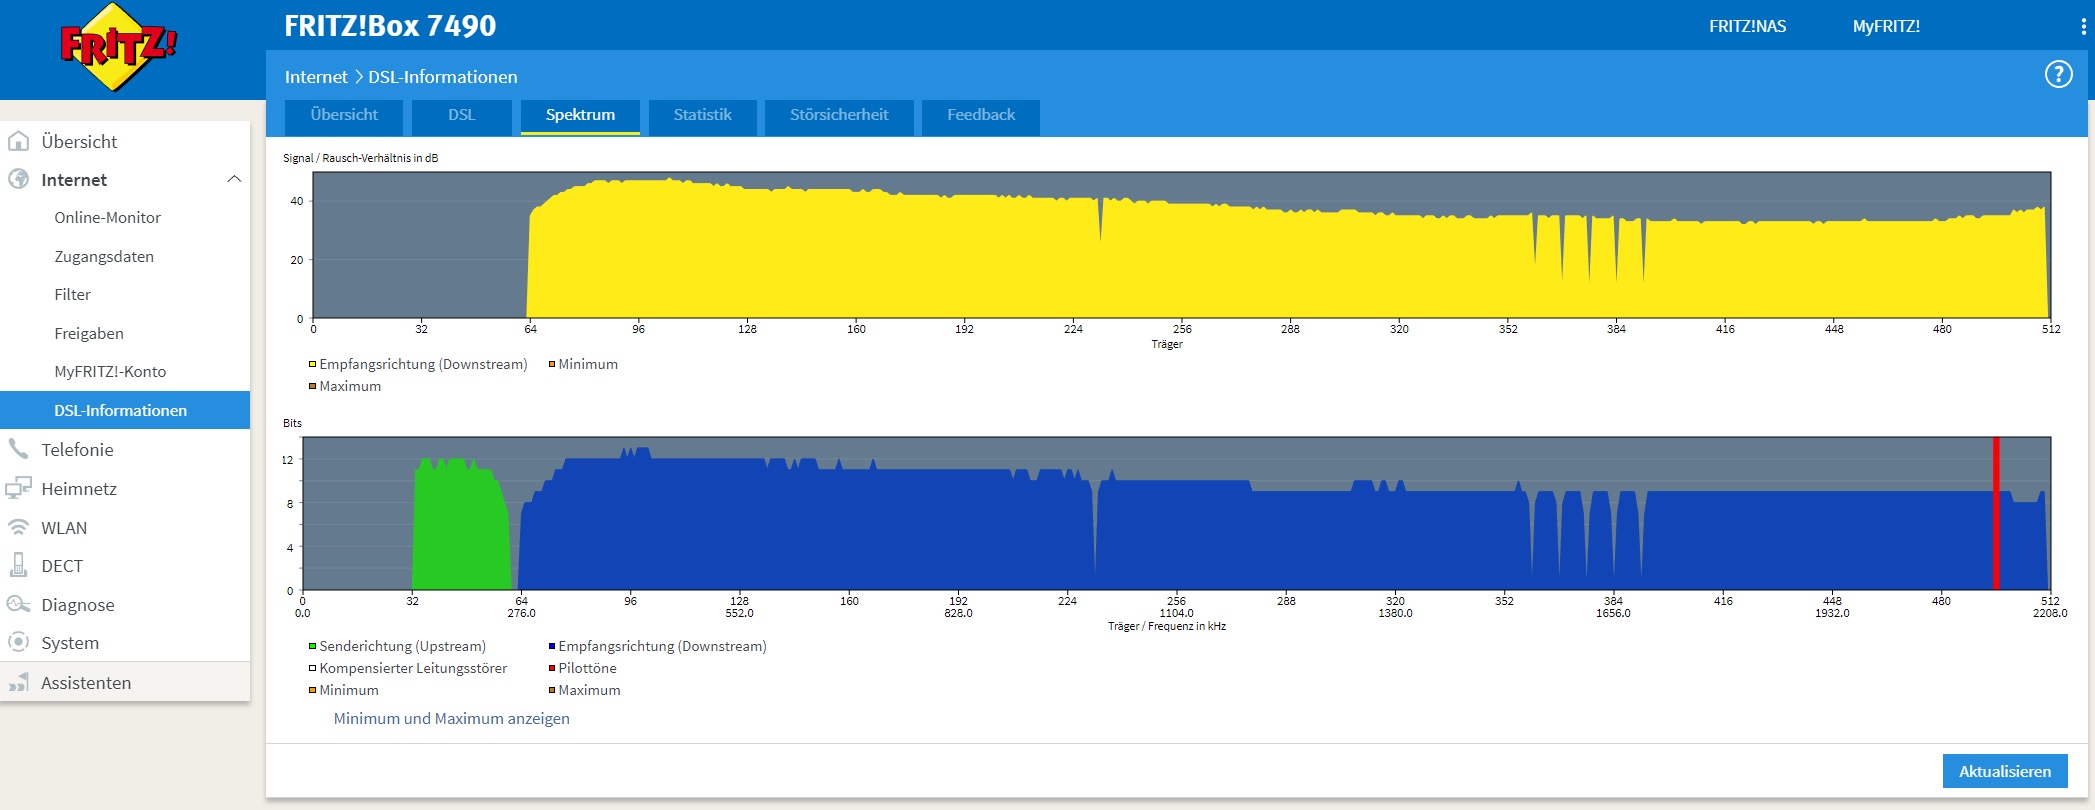Select the Spektrum tab
The width and height of the screenshot is (2095, 810).
[580, 116]
